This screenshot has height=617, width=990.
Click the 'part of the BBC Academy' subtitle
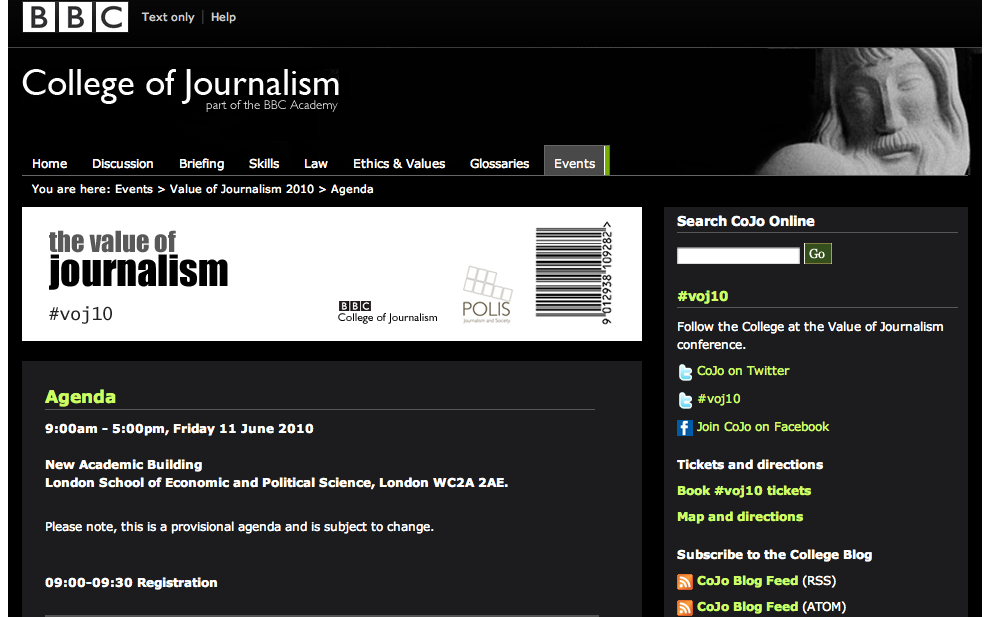[x=271, y=105]
